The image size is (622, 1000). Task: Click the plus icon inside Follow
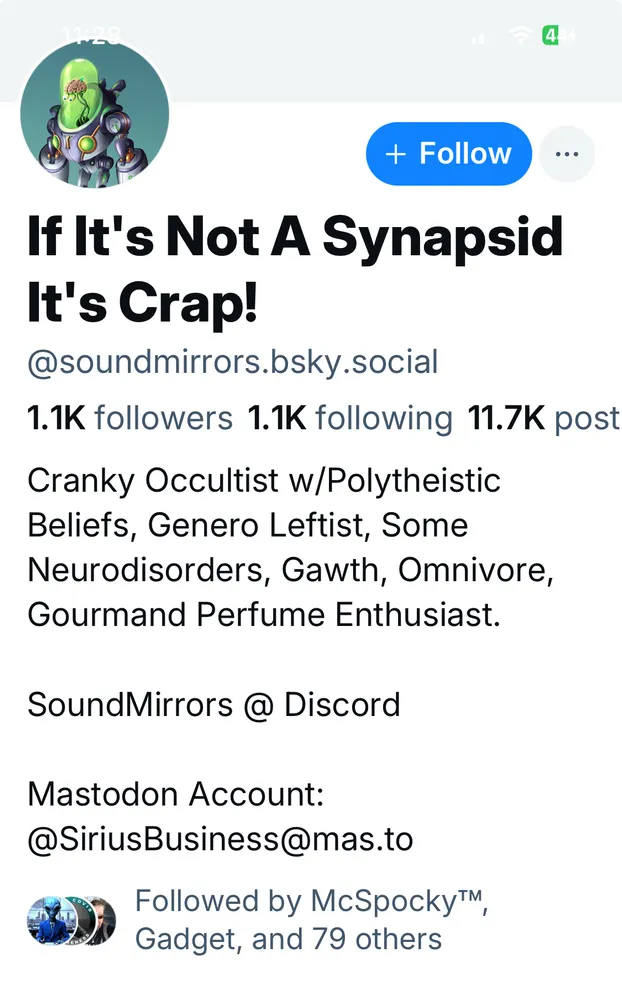coord(396,154)
